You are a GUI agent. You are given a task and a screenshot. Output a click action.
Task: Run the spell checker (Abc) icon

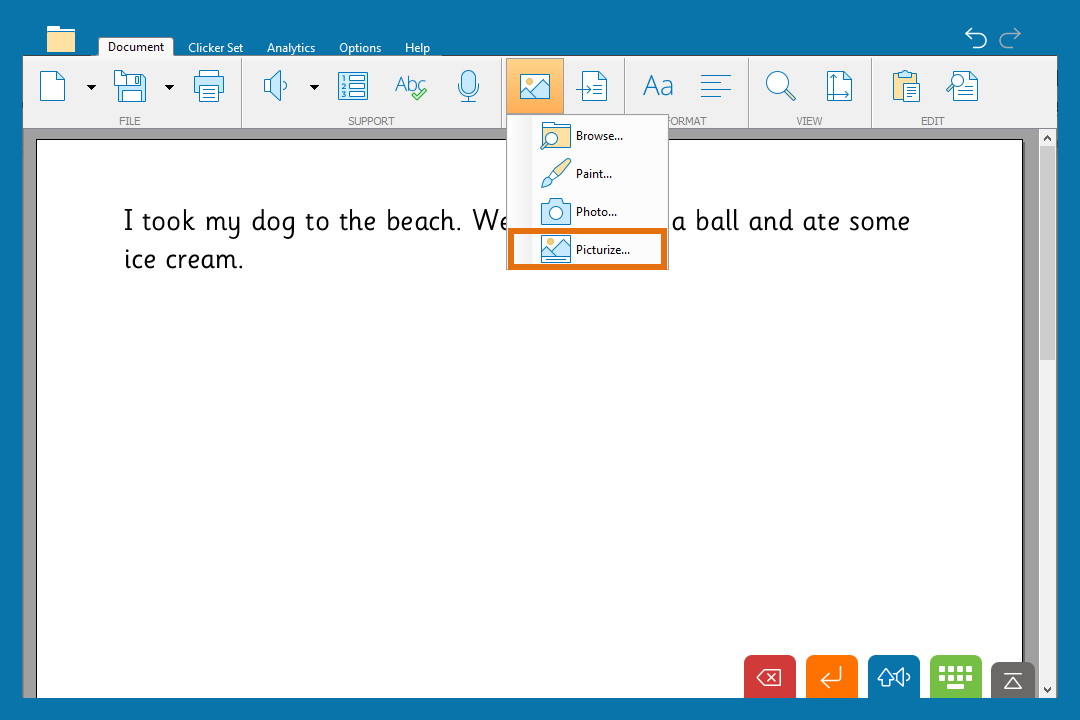410,86
